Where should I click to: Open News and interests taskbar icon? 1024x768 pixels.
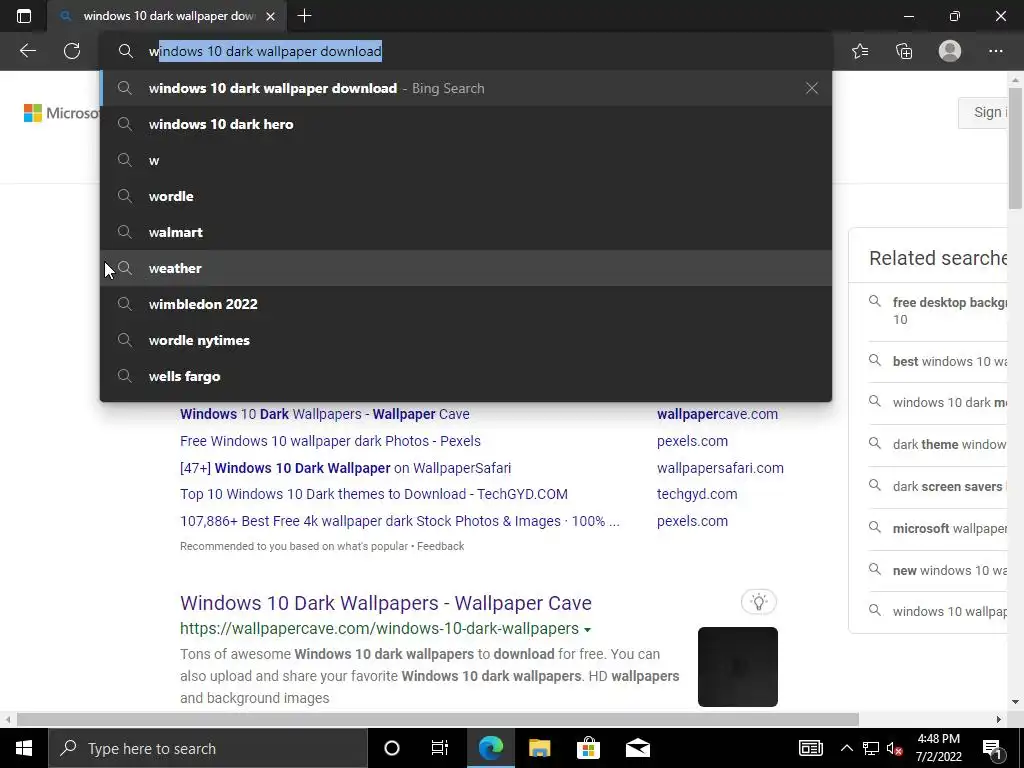pyautogui.click(x=810, y=748)
